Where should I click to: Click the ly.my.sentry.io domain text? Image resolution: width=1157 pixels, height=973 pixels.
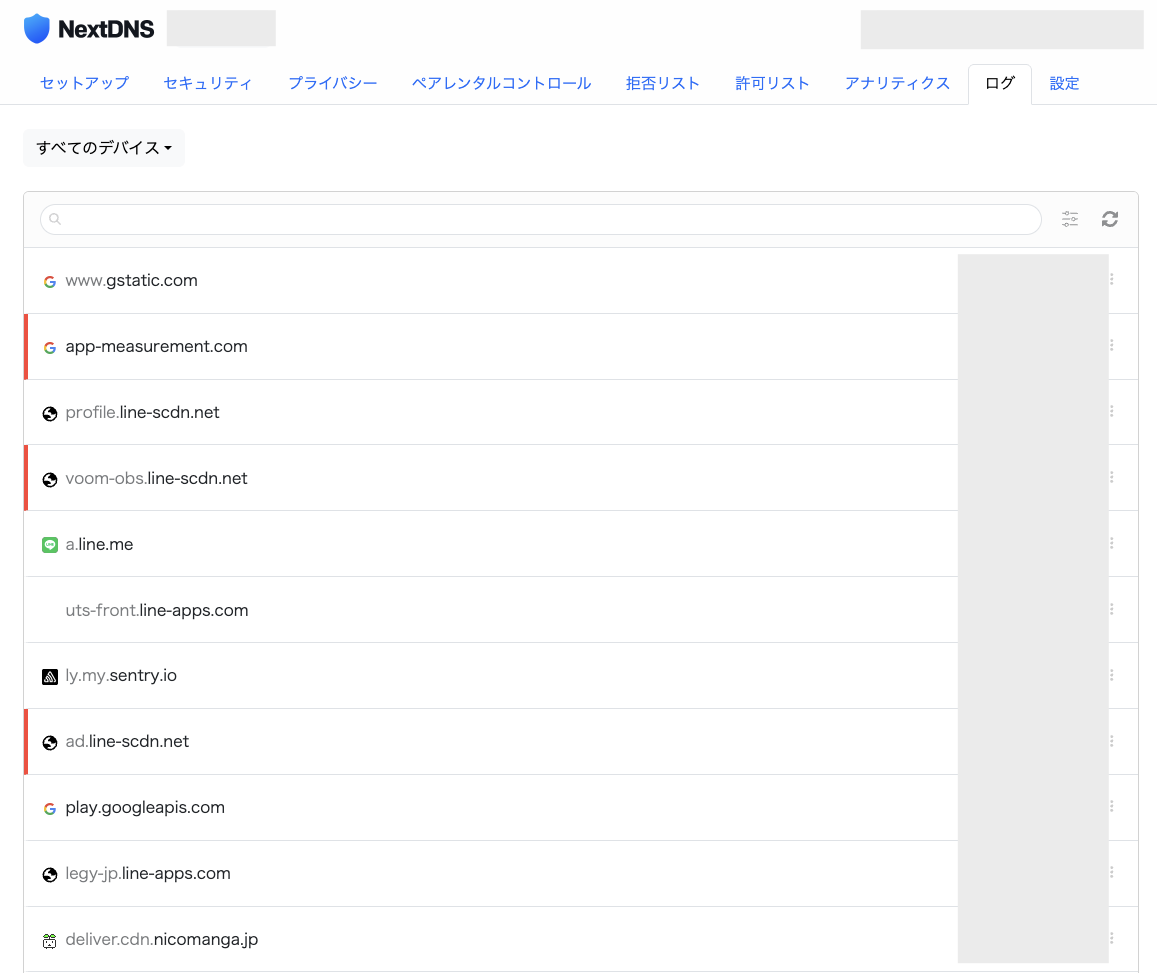click(x=121, y=676)
